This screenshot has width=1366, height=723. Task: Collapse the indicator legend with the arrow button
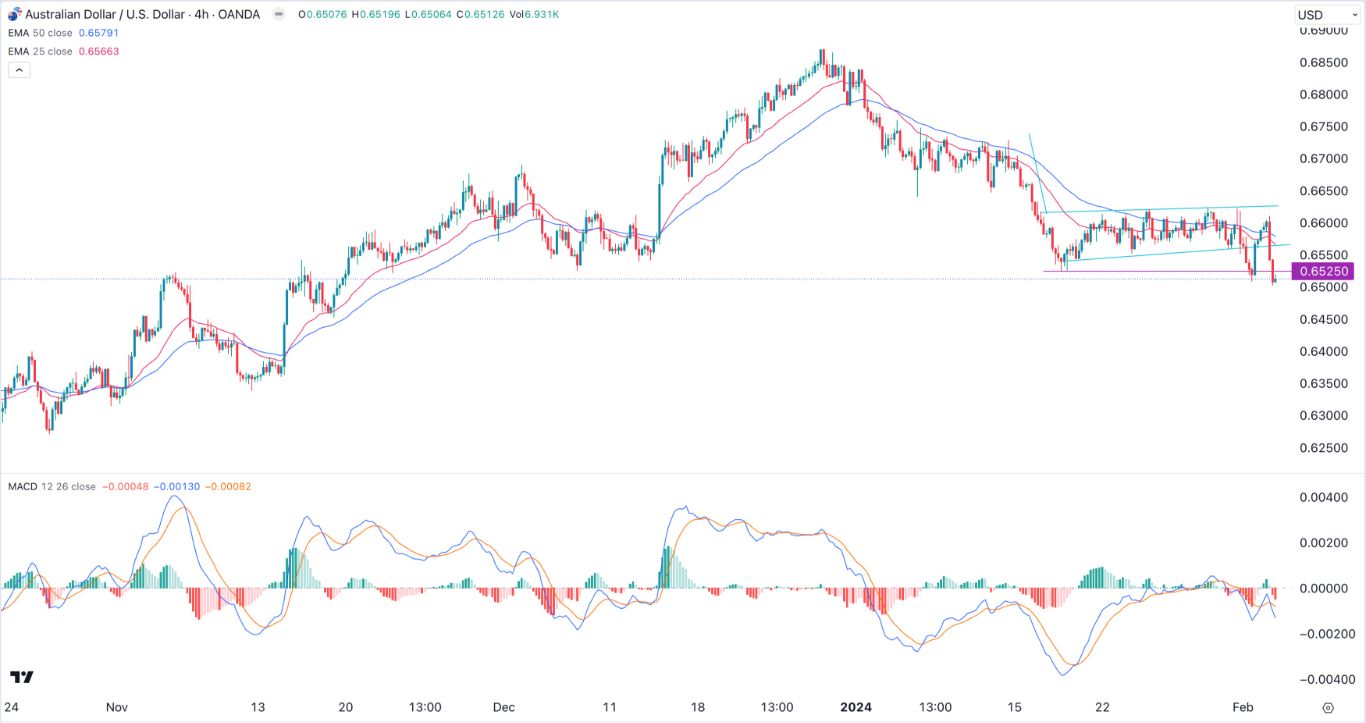(20, 70)
